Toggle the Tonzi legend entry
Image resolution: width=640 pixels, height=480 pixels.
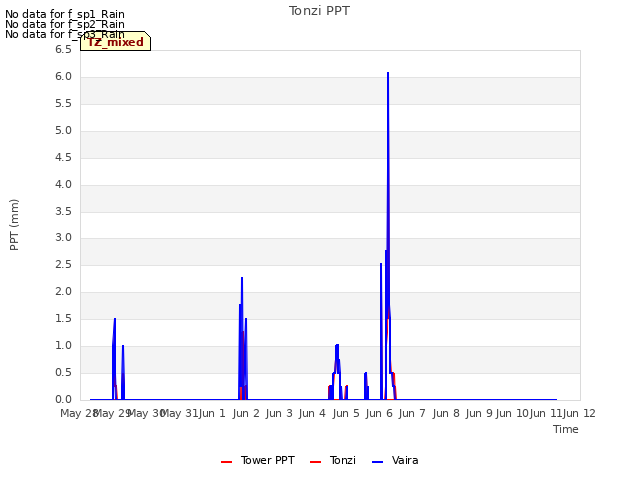pyautogui.click(x=333, y=460)
